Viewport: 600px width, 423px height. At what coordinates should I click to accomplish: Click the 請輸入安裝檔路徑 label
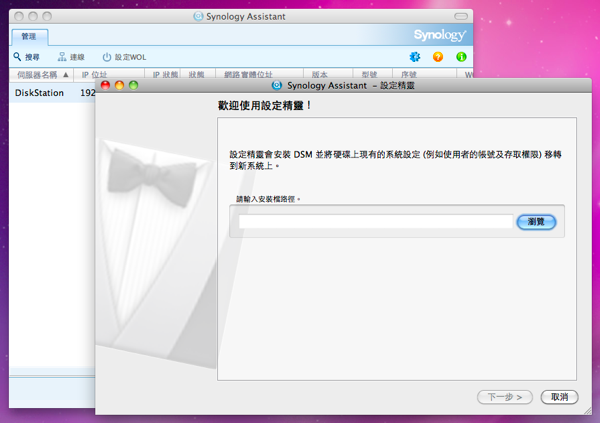point(268,199)
